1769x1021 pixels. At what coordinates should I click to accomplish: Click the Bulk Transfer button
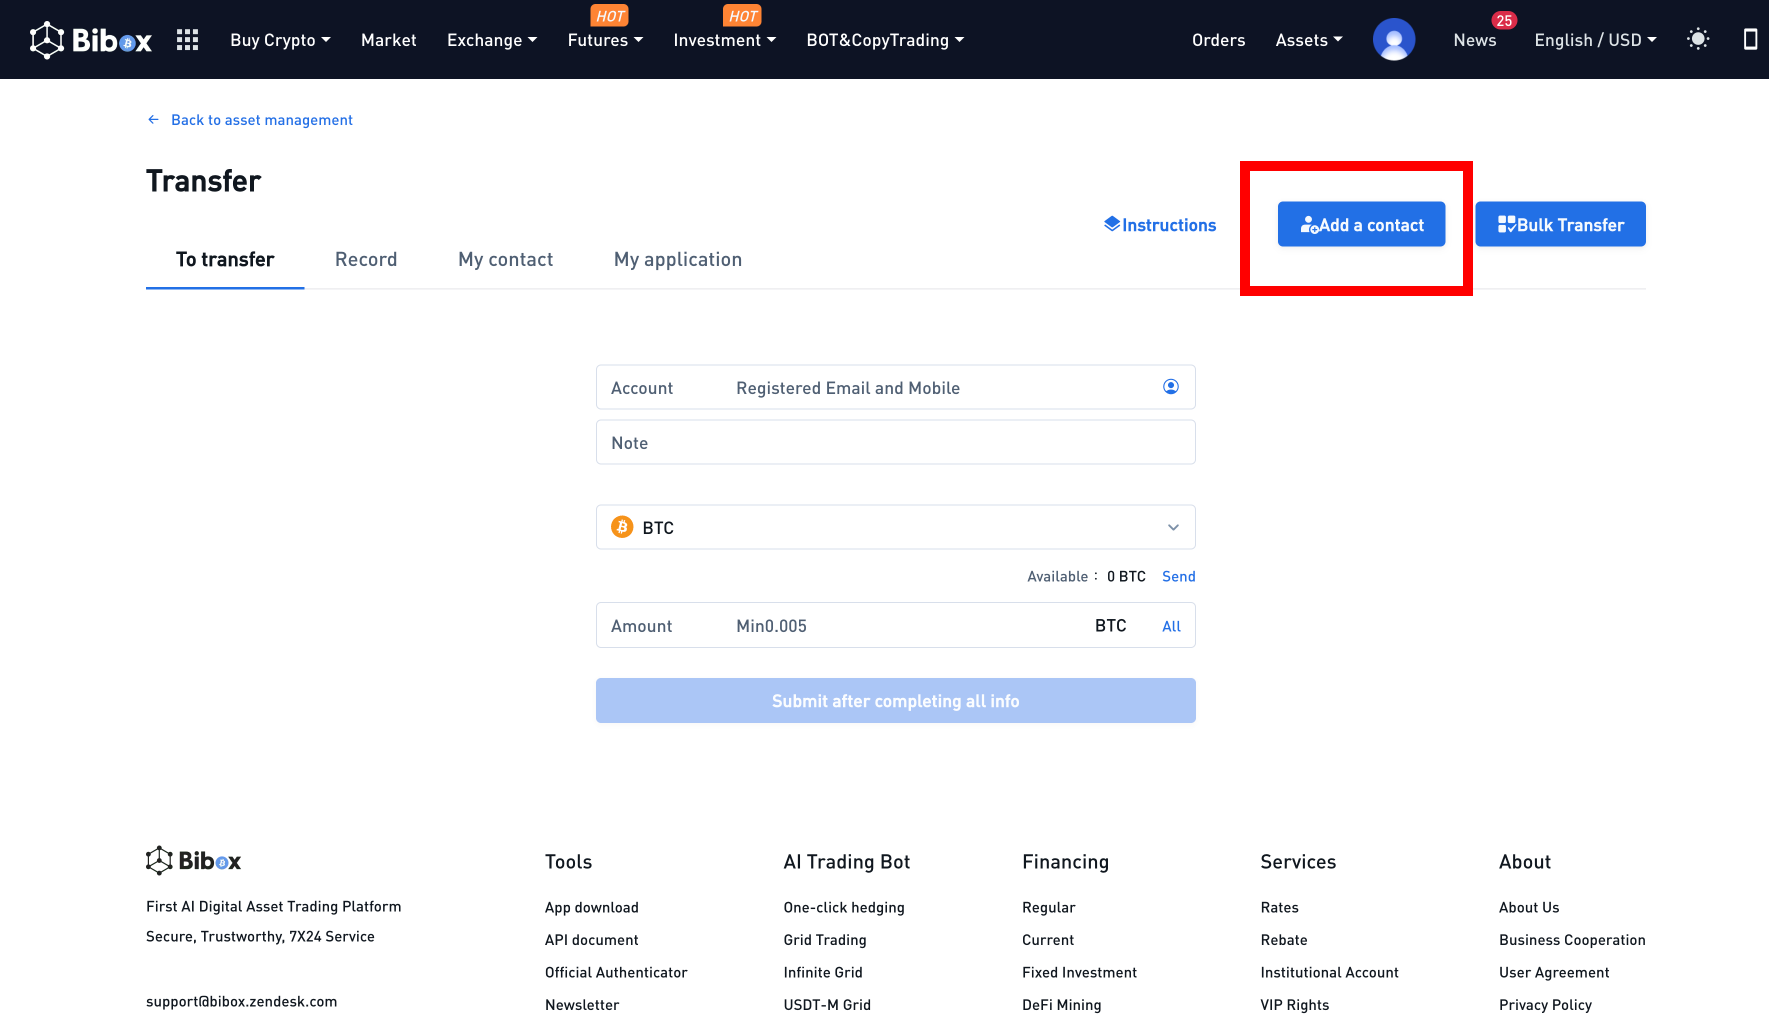[1559, 225]
